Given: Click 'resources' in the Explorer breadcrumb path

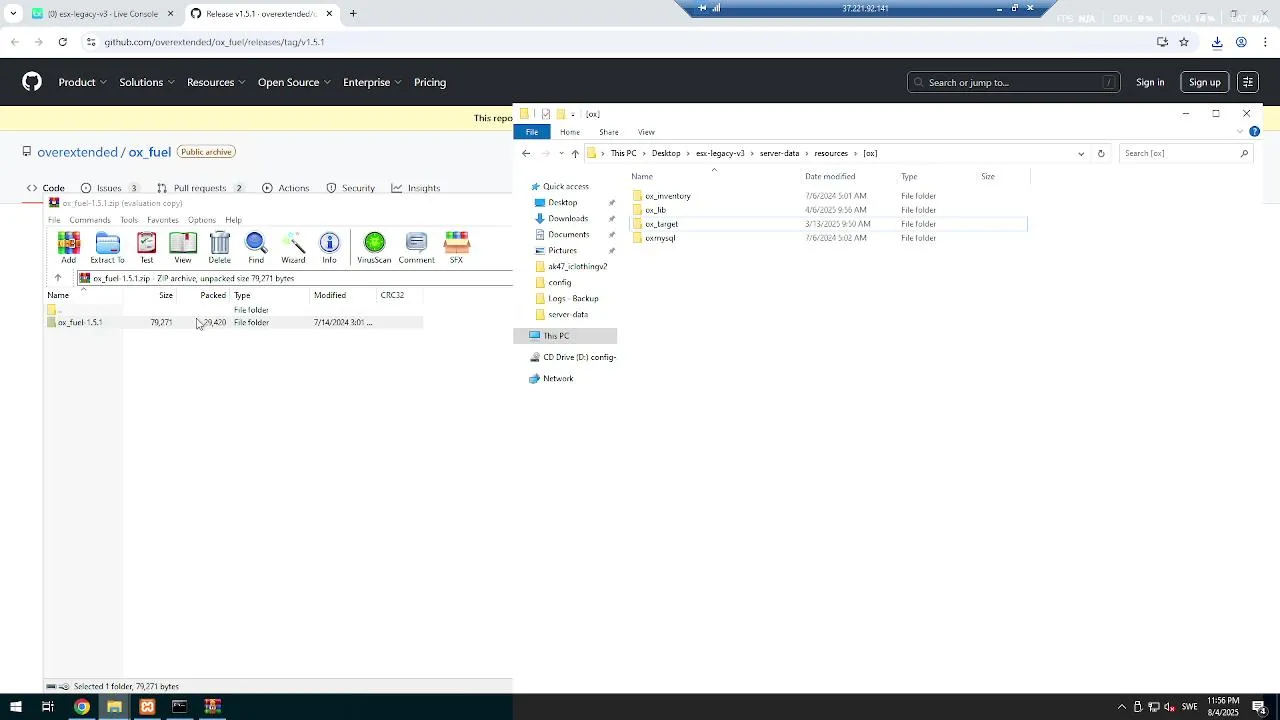Looking at the screenshot, I should [x=831, y=153].
